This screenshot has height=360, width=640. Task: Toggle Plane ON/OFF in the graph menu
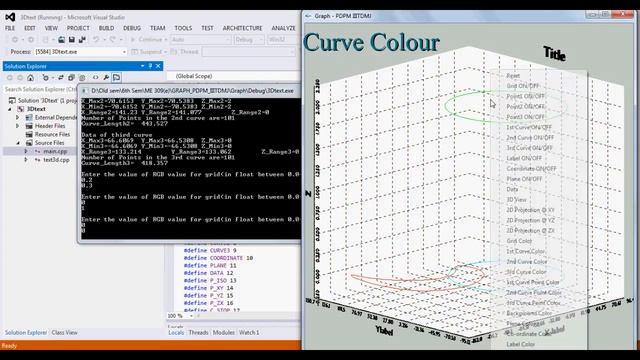524,179
